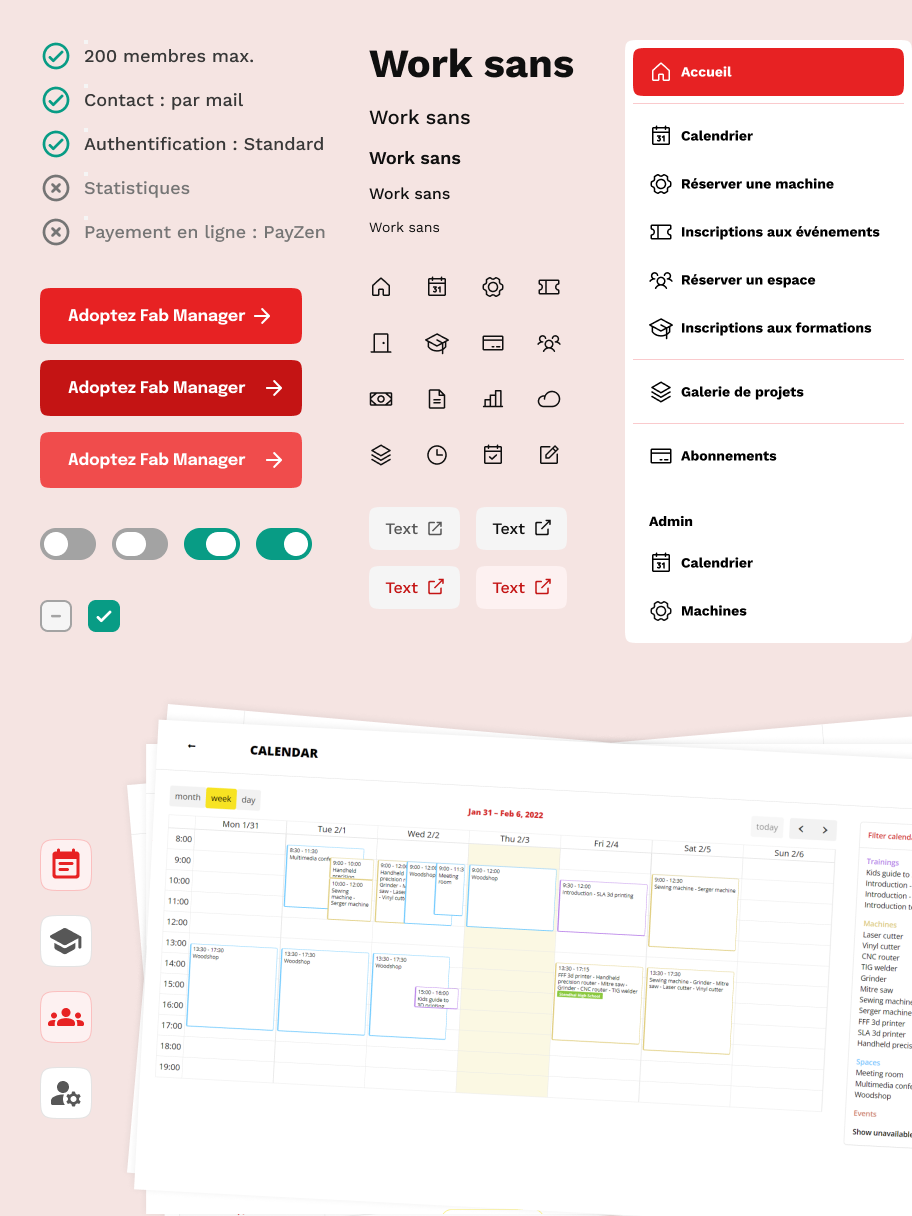
Task: Click the users group icon in the icon grid
Action: (549, 343)
